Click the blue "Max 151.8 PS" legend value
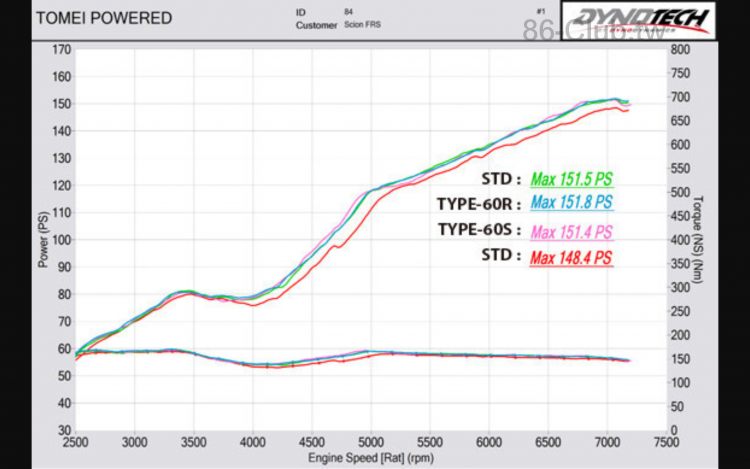Viewport: 750px width, 469px height. point(572,202)
